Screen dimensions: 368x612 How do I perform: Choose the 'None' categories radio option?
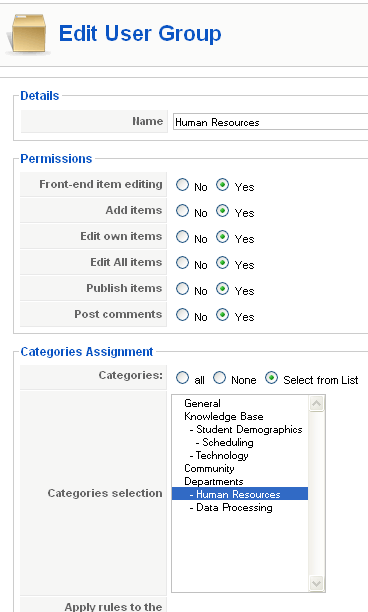coord(219,378)
